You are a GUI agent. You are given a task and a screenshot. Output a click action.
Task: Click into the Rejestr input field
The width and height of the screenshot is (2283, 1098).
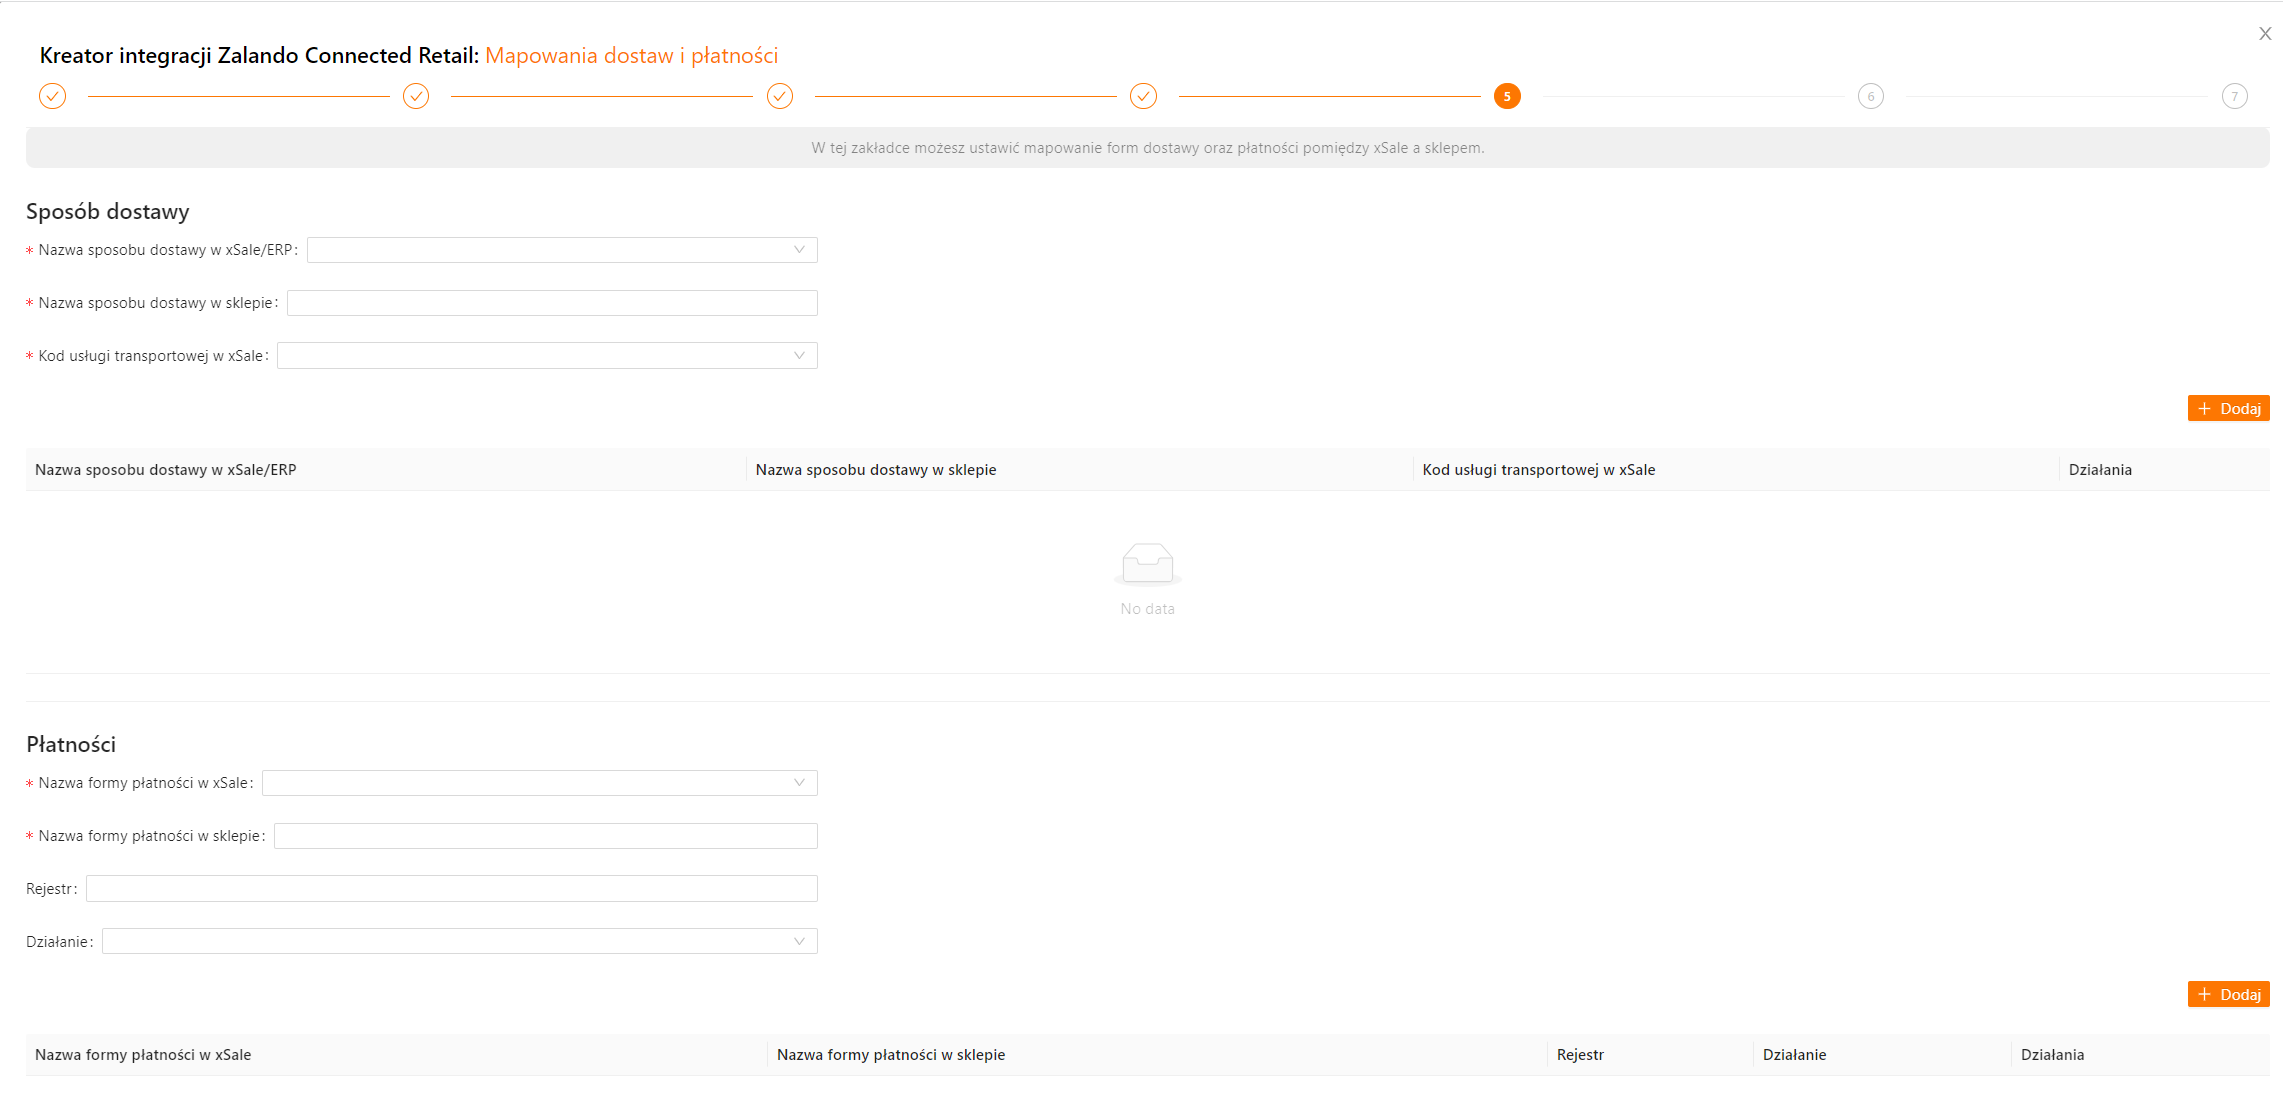coord(451,888)
